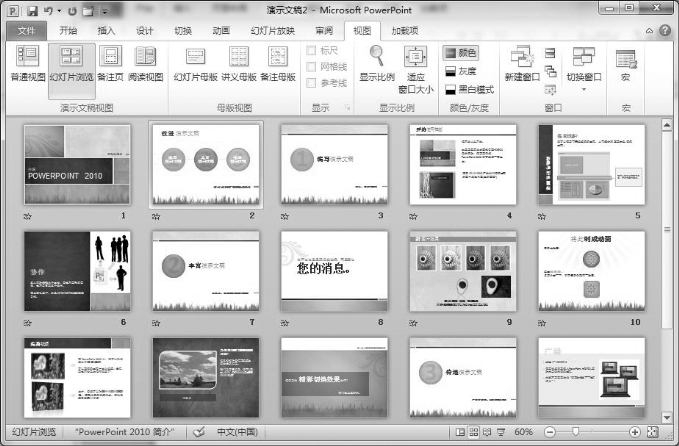
Task: Open Notes Master (备注母版)
Action: 278,63
